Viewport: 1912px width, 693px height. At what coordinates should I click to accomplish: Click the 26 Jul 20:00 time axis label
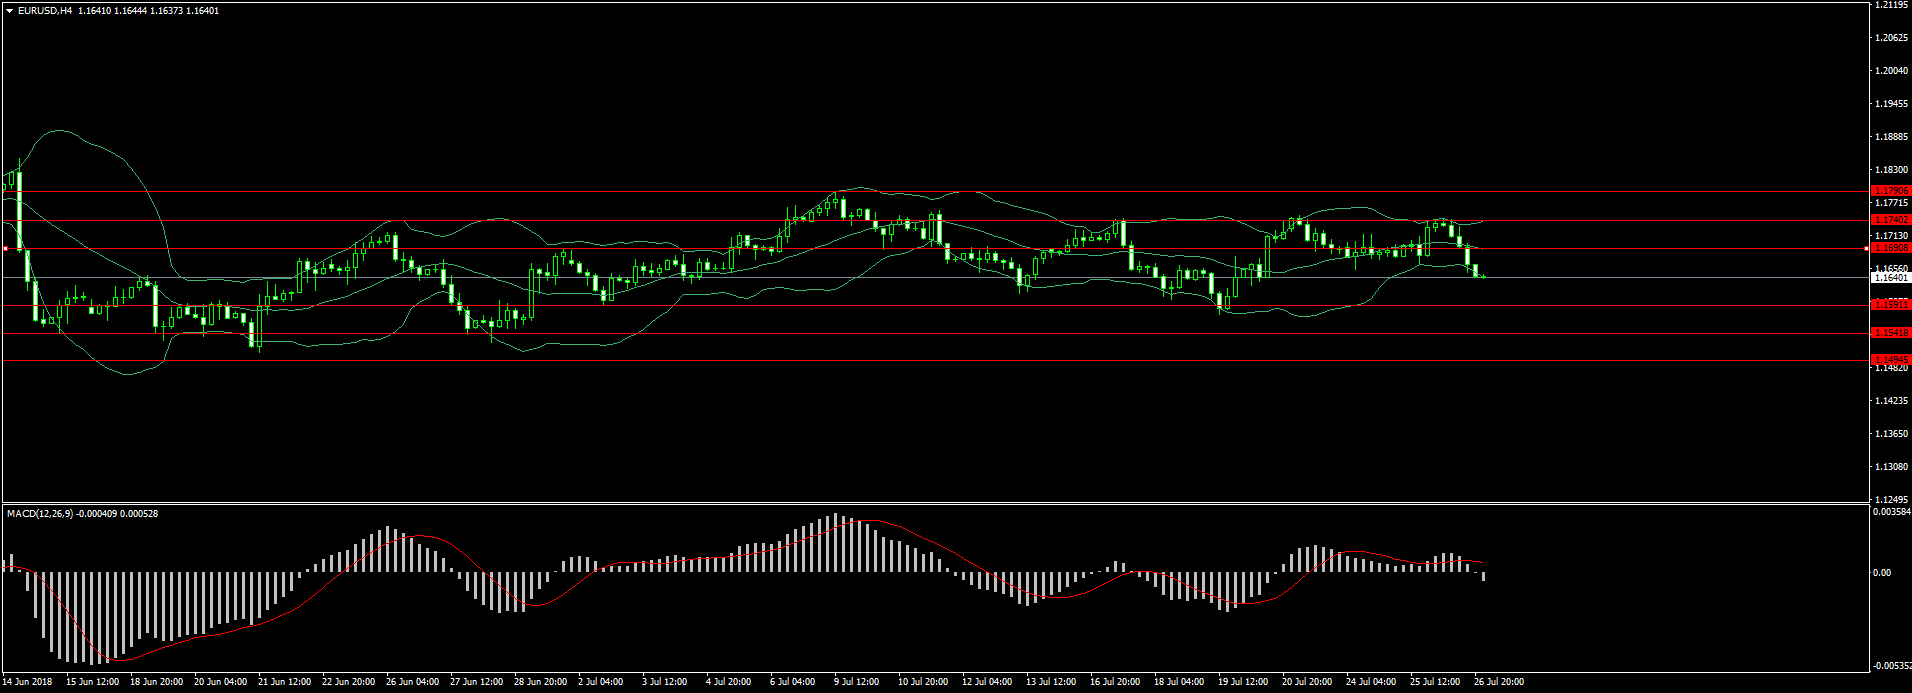pyautogui.click(x=1499, y=682)
